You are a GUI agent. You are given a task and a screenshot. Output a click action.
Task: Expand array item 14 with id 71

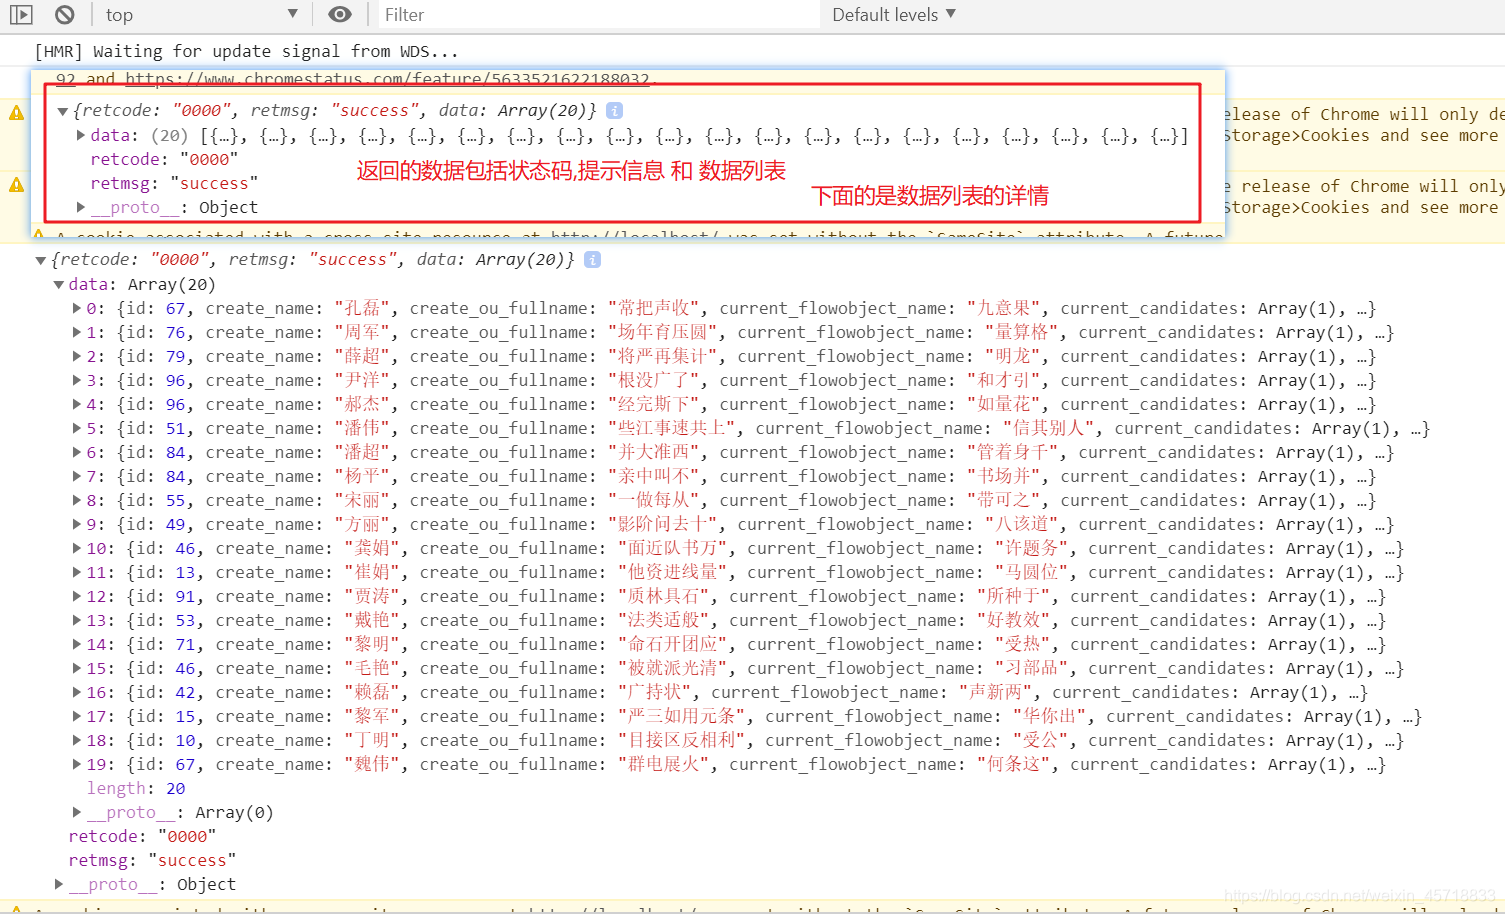pos(77,644)
